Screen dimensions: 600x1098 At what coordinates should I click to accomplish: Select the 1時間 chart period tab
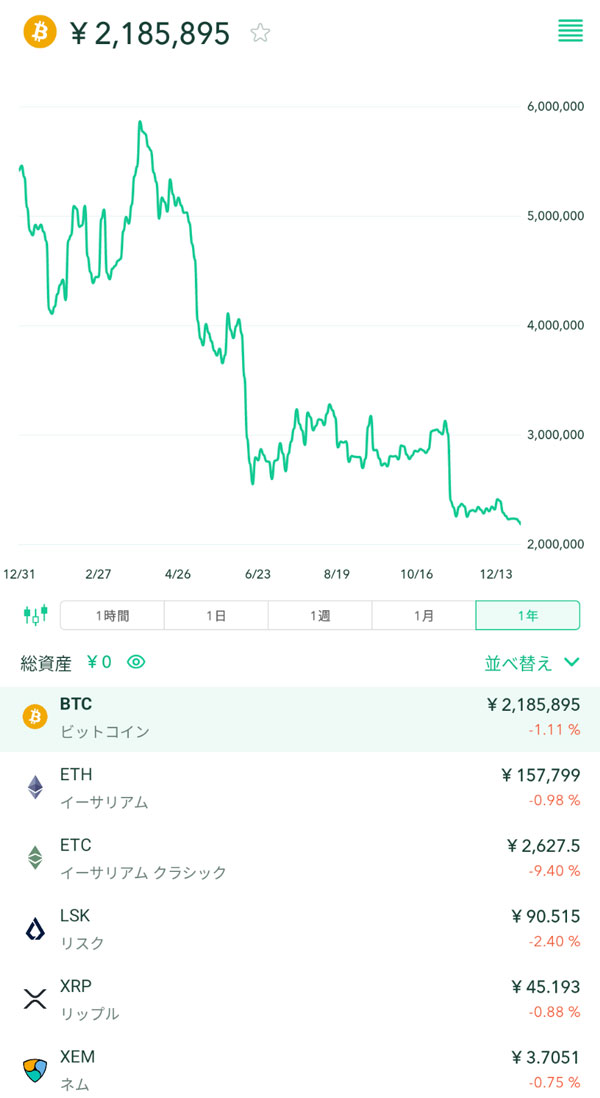[112, 615]
